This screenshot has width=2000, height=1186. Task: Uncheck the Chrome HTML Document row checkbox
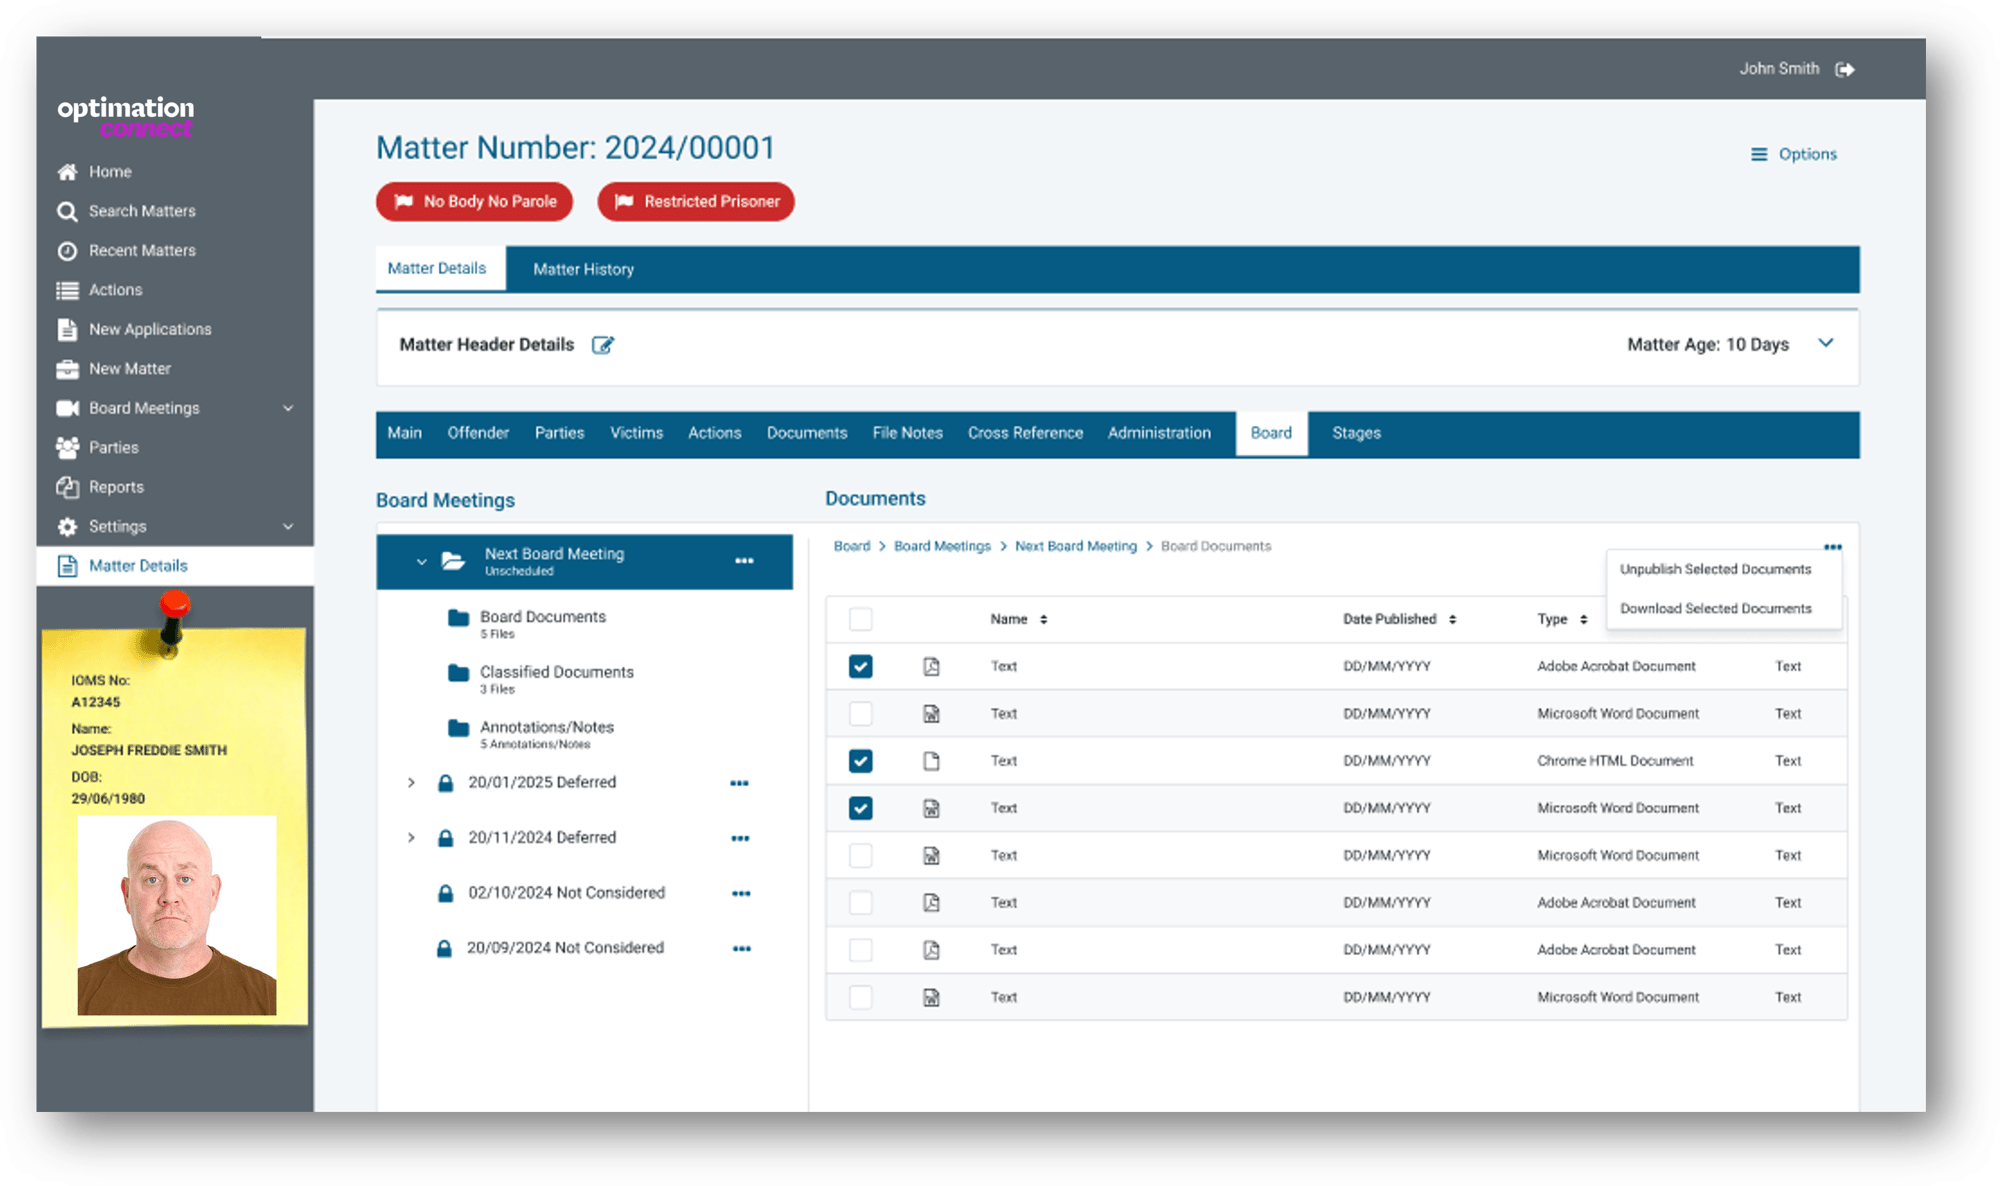tap(860, 761)
